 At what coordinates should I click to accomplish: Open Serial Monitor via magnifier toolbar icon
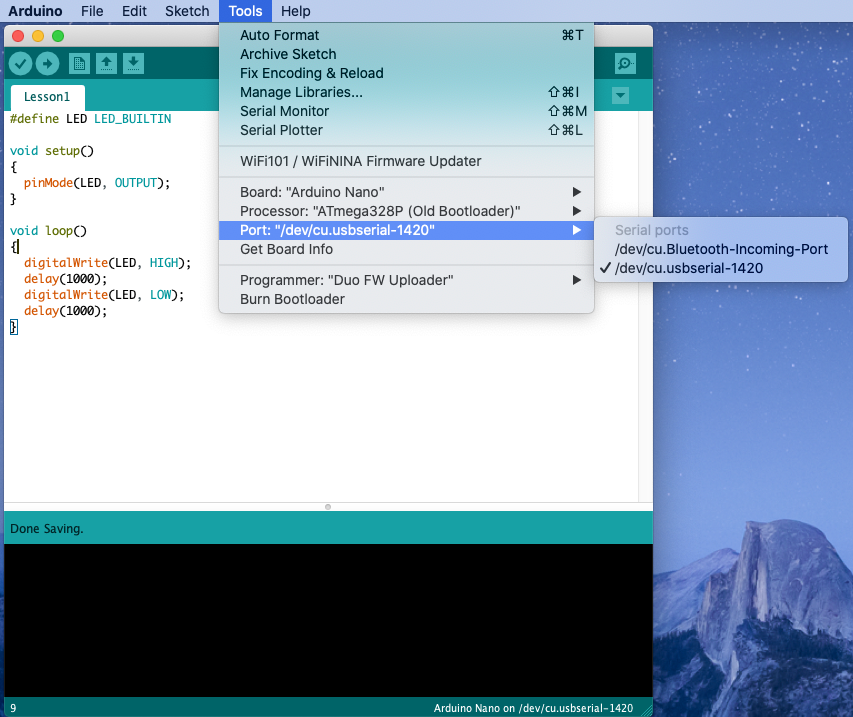[x=625, y=64]
